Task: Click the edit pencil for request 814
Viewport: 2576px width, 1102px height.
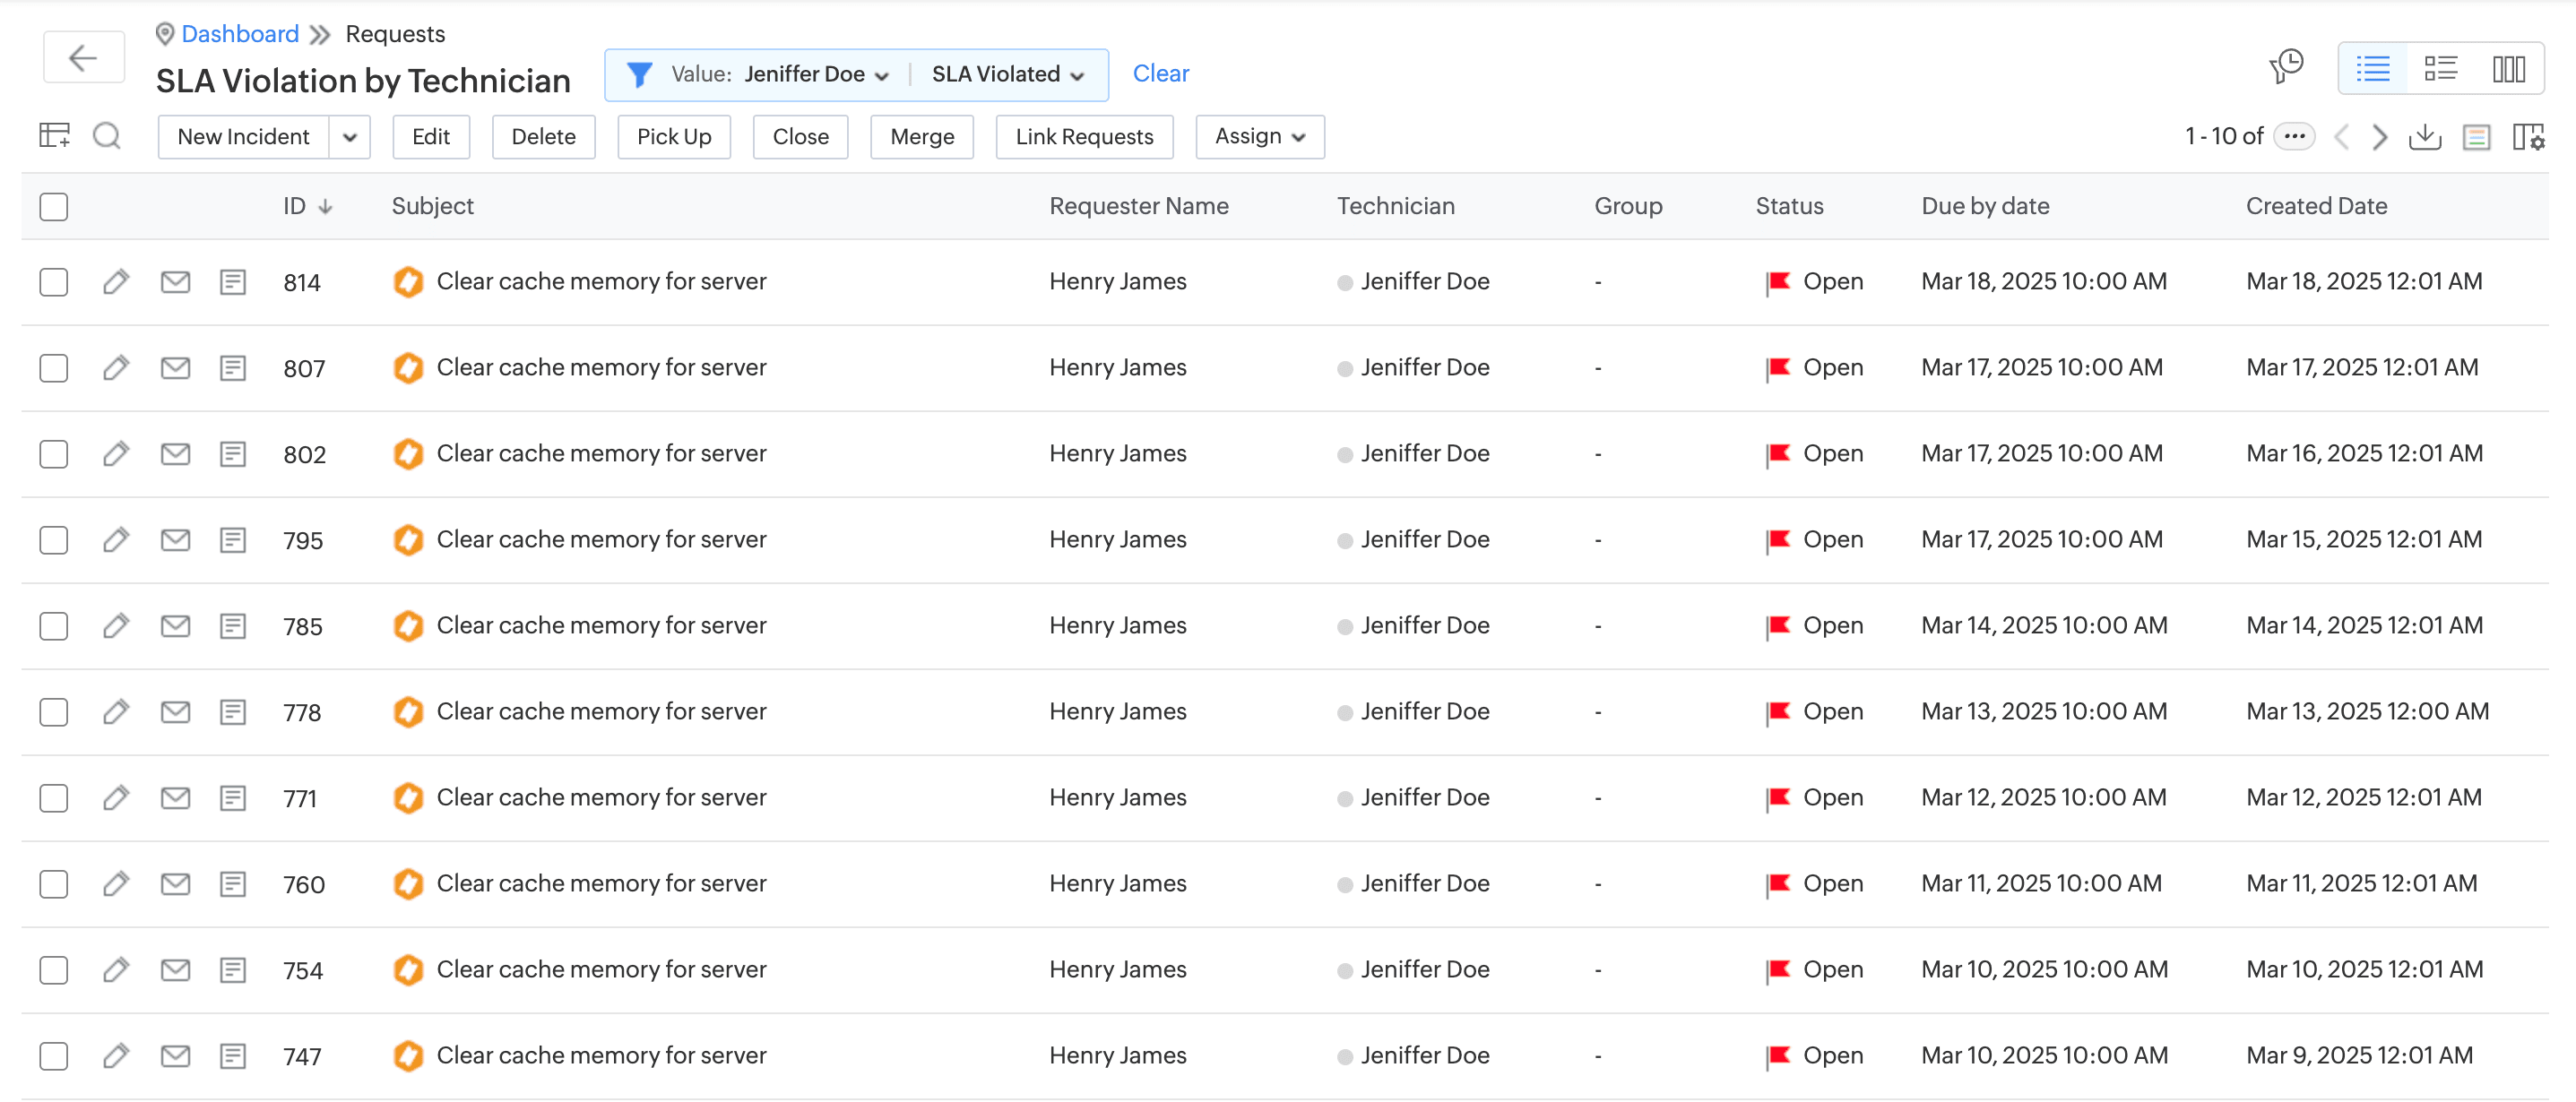Action: click(116, 282)
